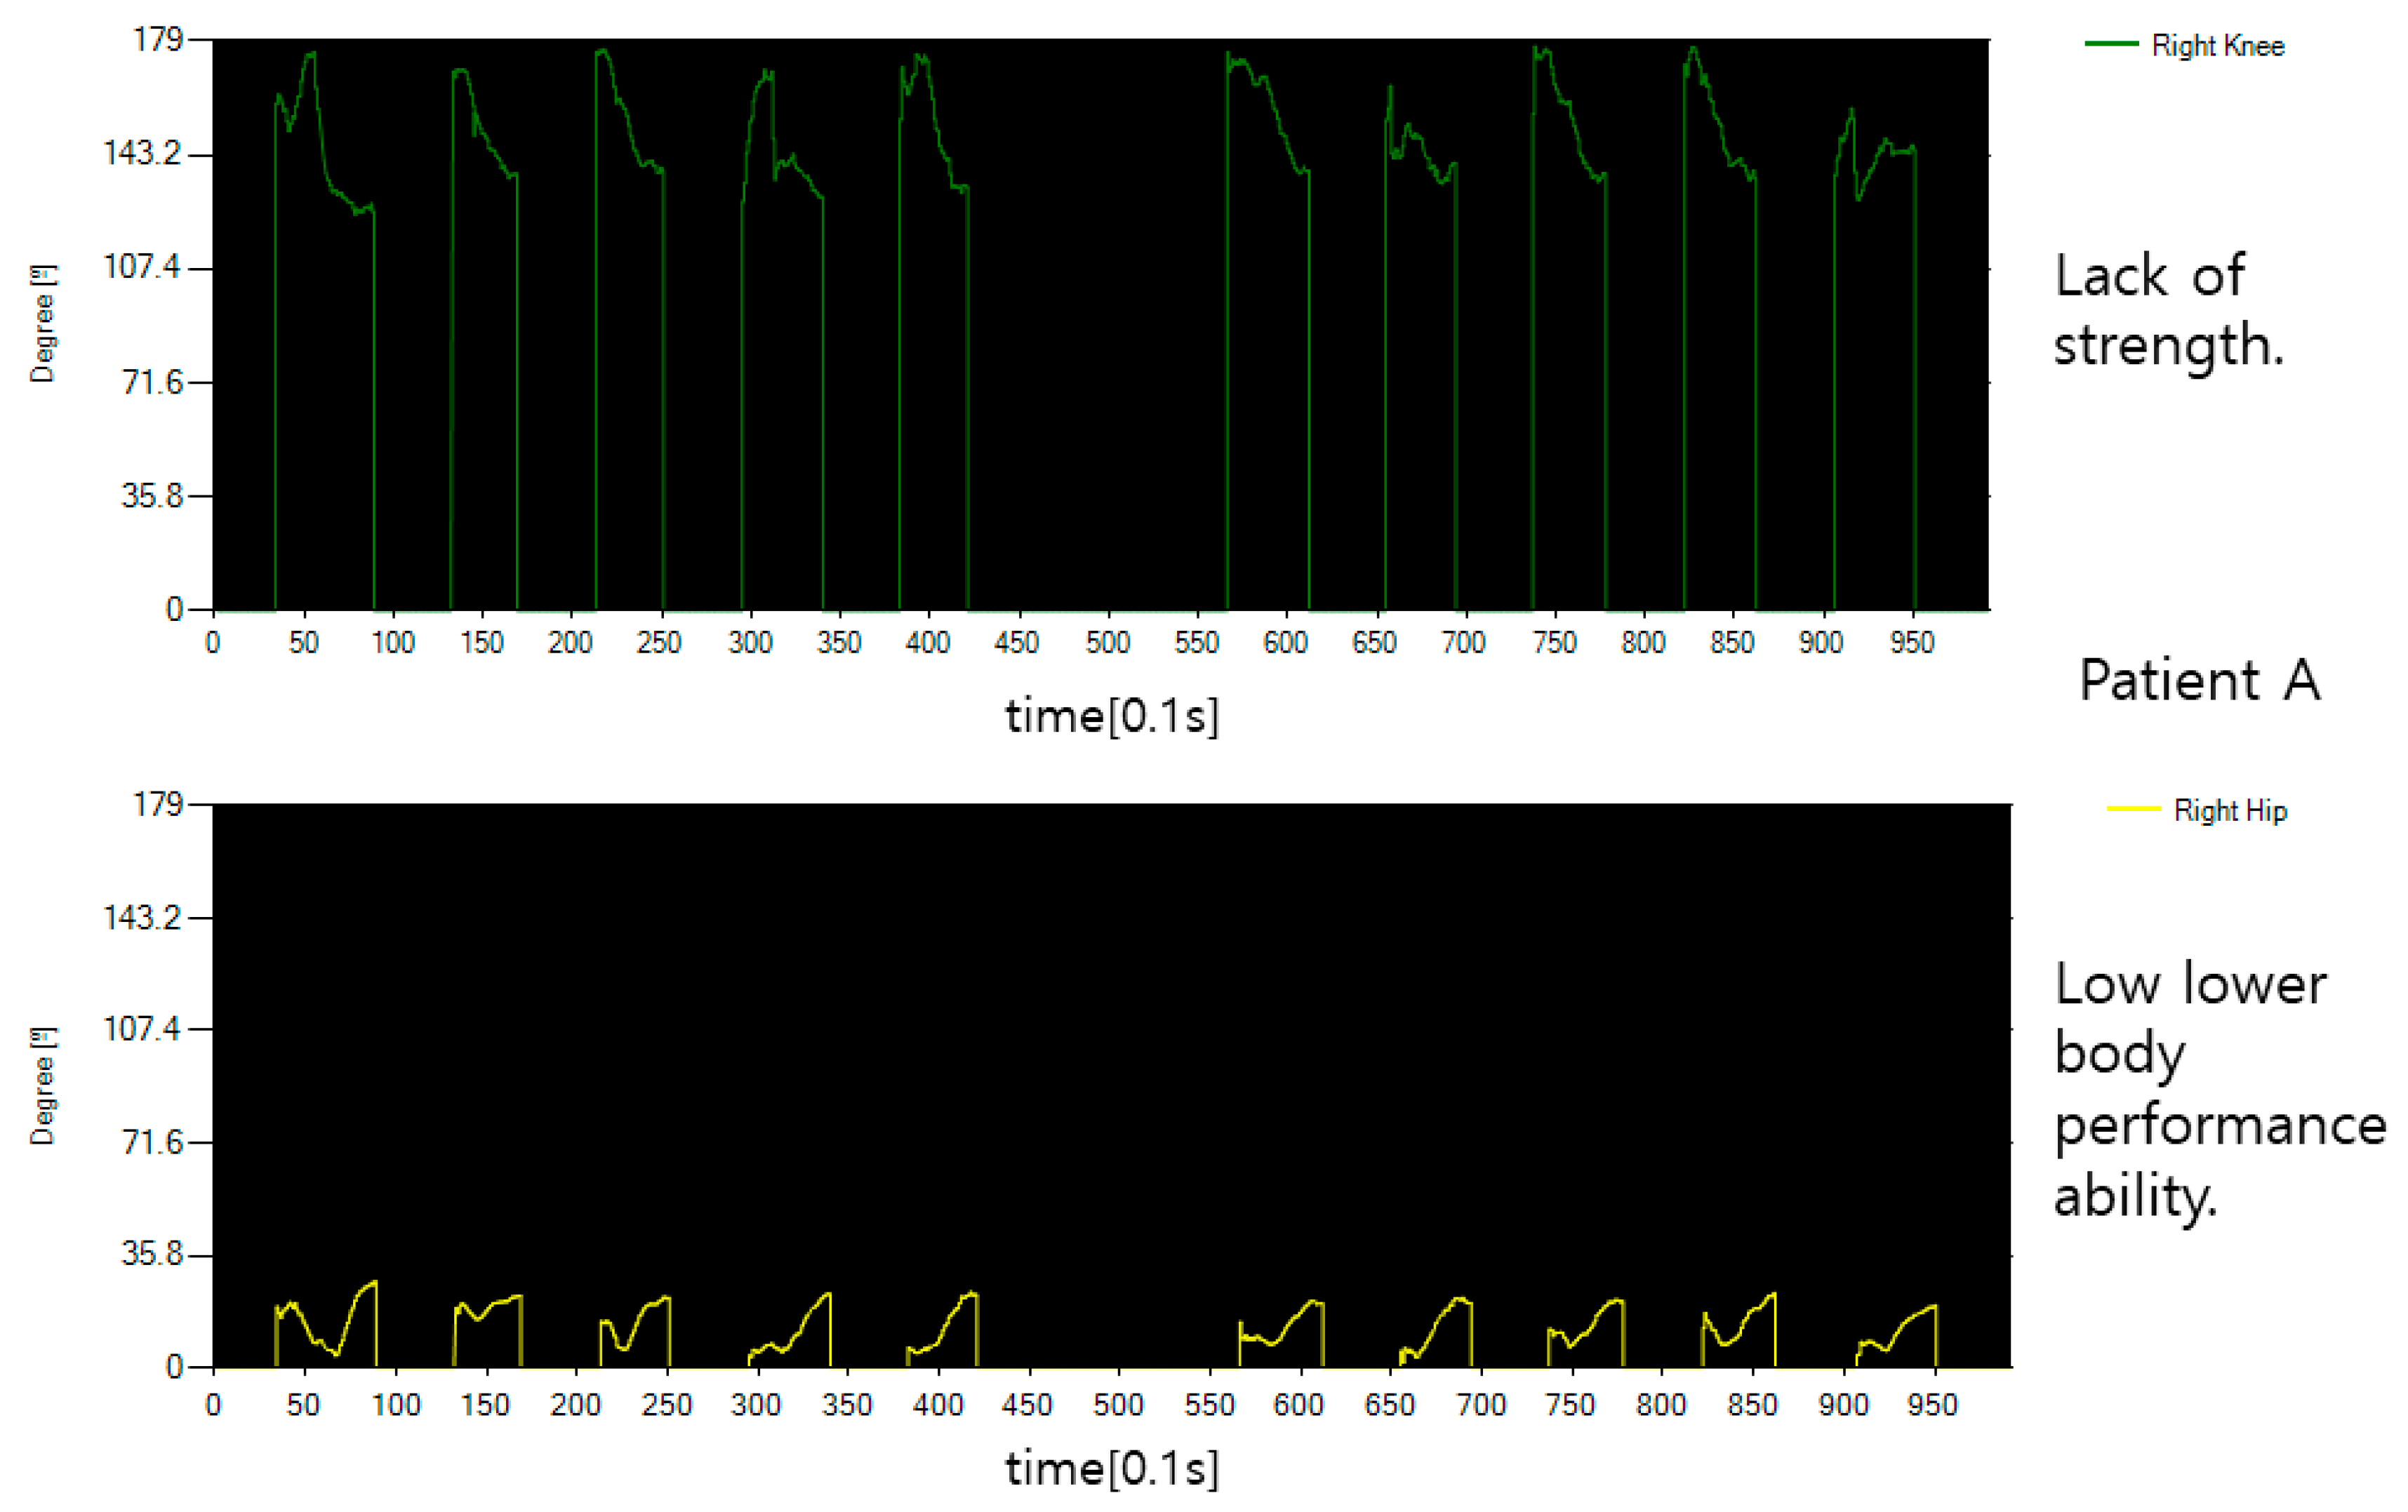Click the 500 time tick of knee chart

1107,642
